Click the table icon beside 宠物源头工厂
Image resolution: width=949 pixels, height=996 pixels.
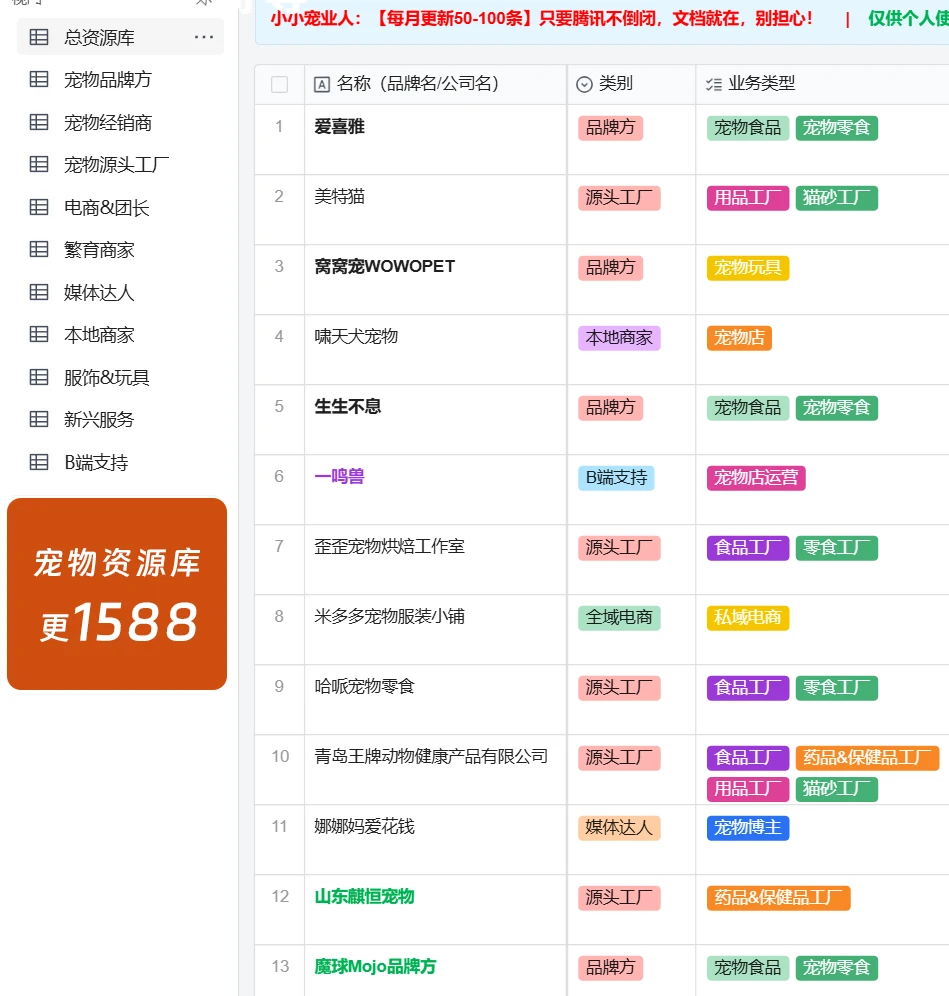pos(39,165)
